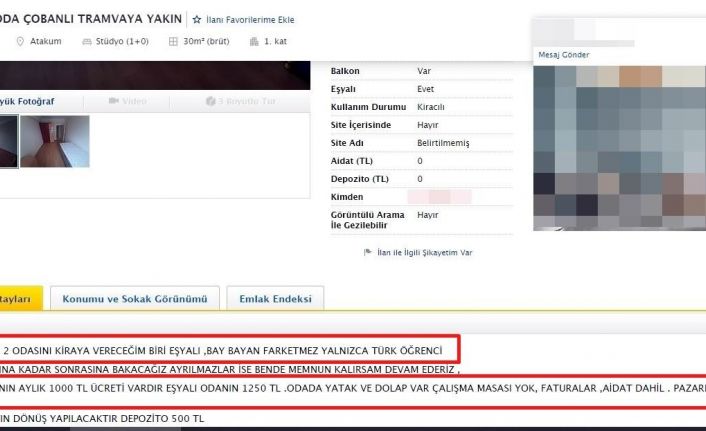
Task: Switch to Konumu ve Sokak Görünümü tab
Action: (135, 299)
